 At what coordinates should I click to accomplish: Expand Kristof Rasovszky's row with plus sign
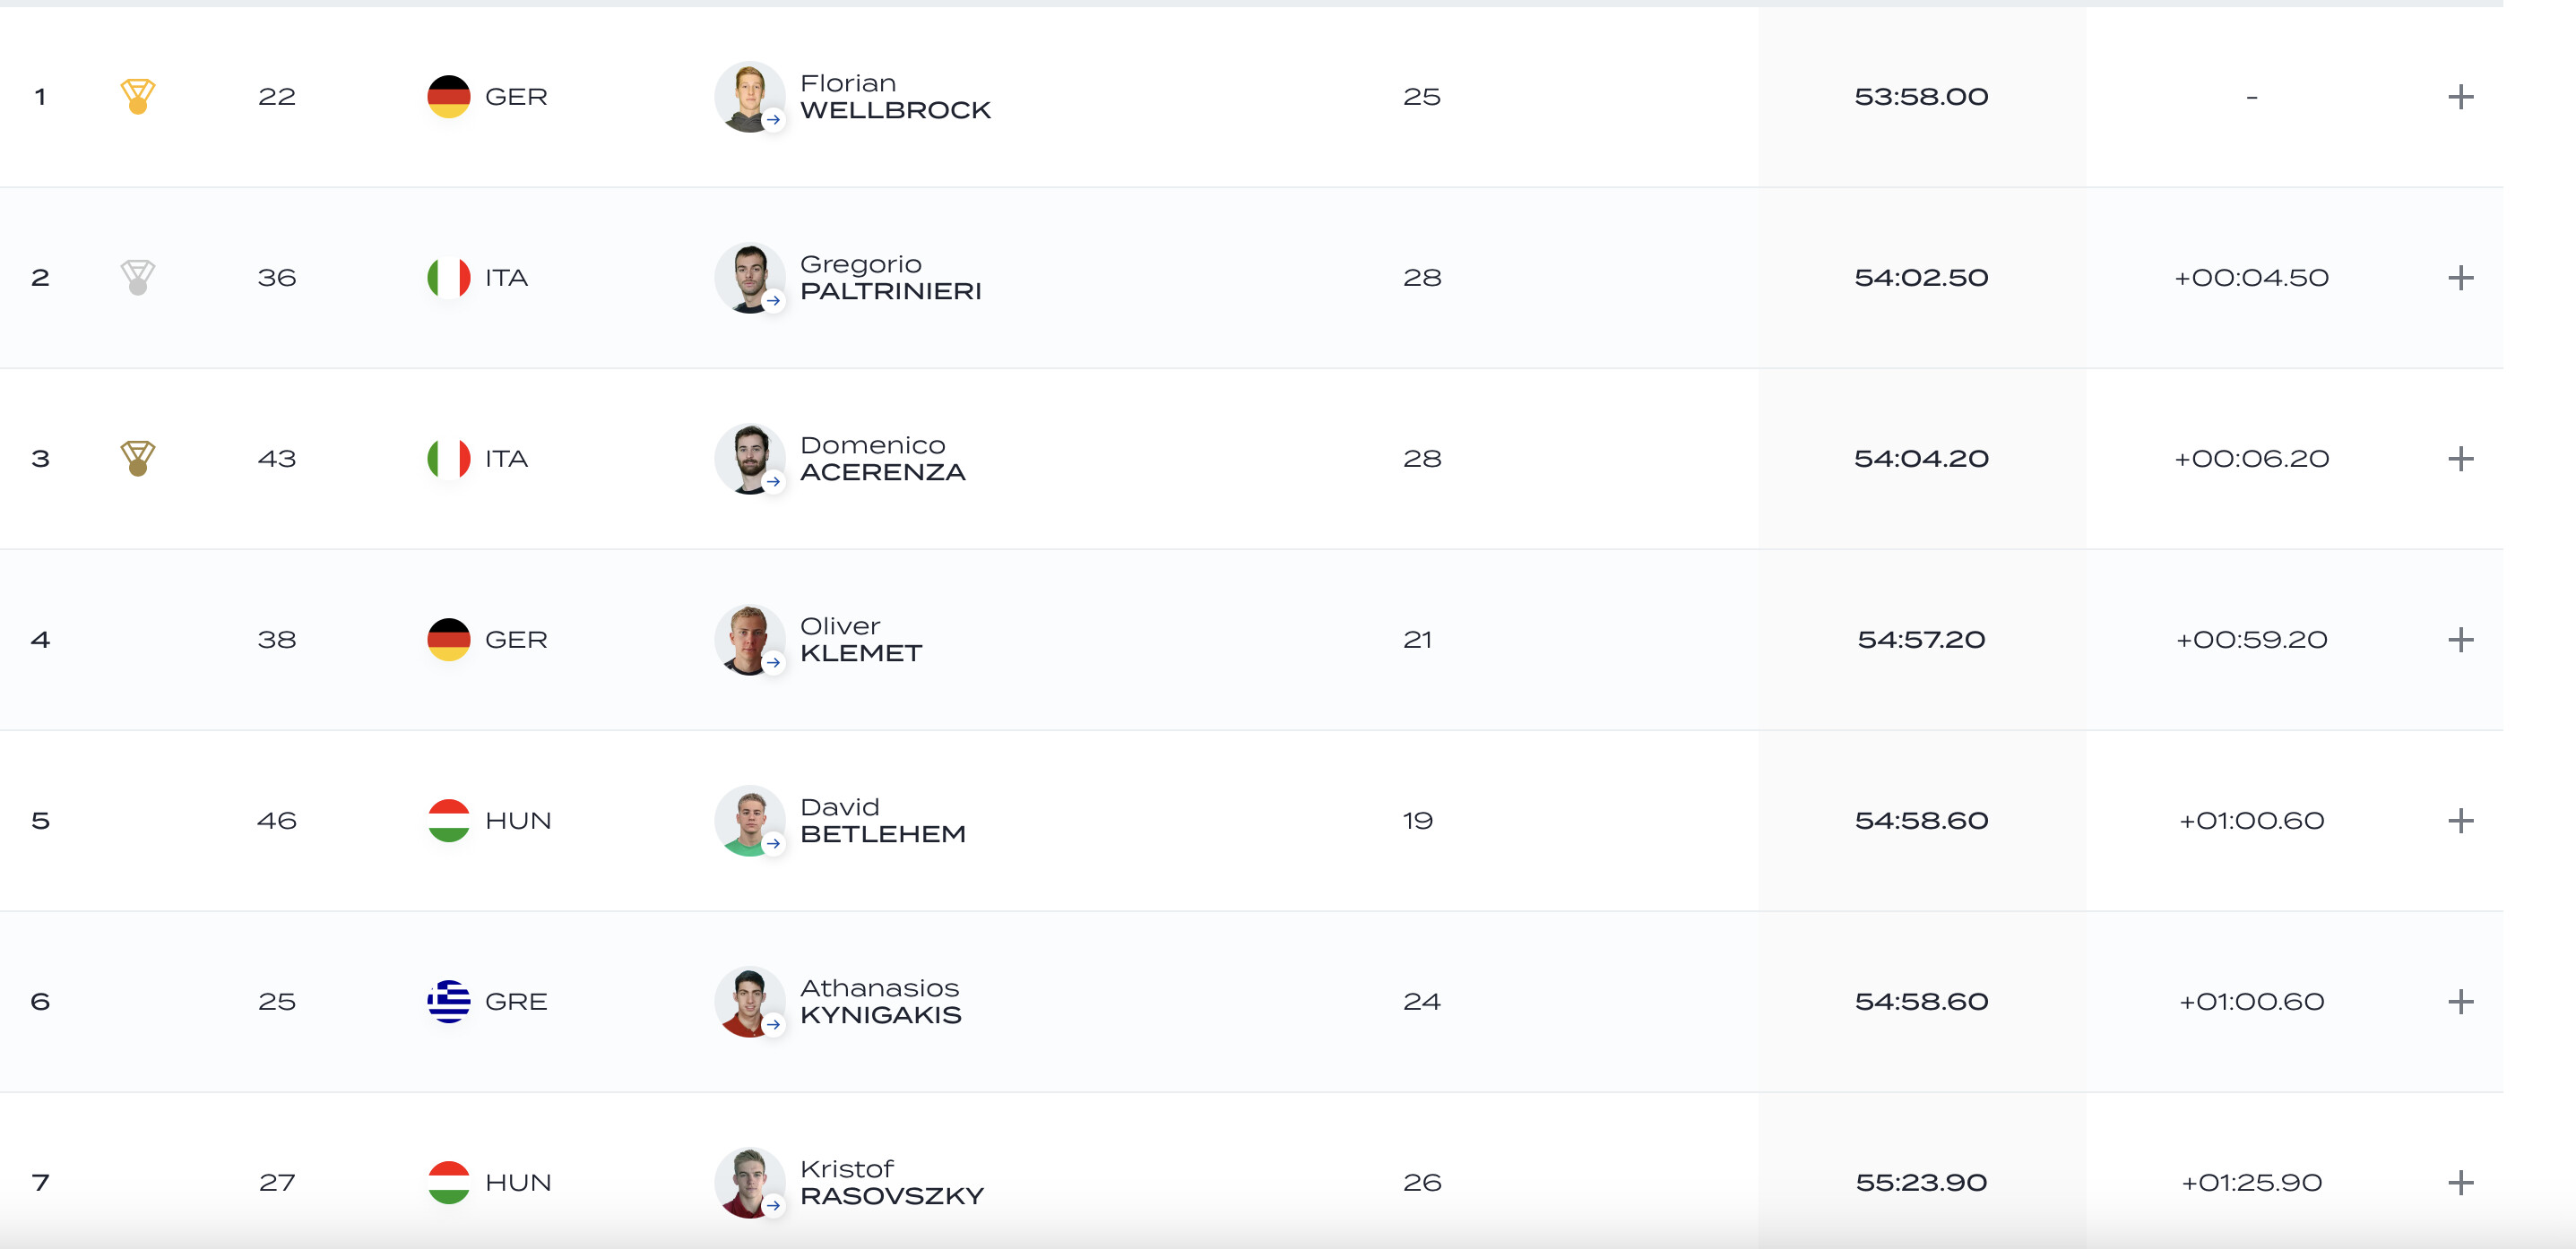coord(2461,1182)
